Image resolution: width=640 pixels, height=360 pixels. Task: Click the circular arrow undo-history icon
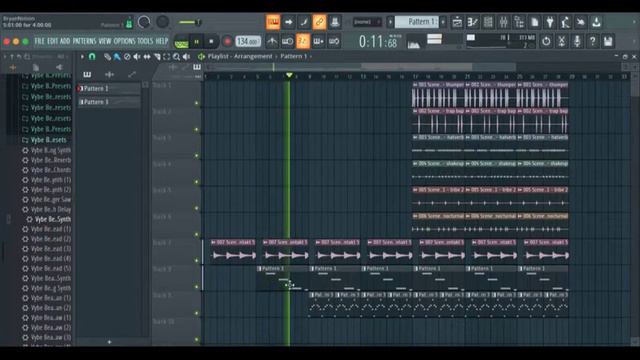point(546,41)
